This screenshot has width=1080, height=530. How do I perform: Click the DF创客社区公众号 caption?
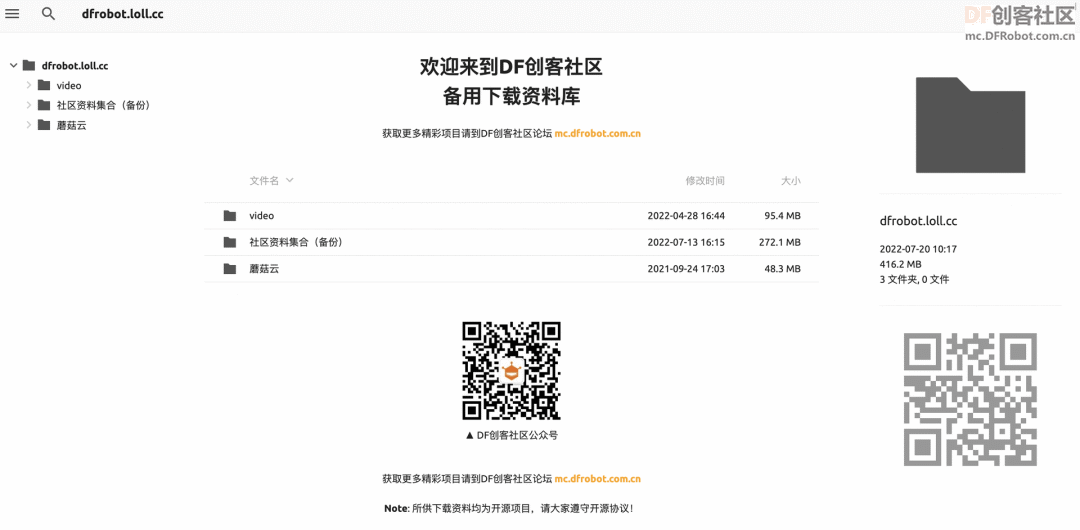511,435
